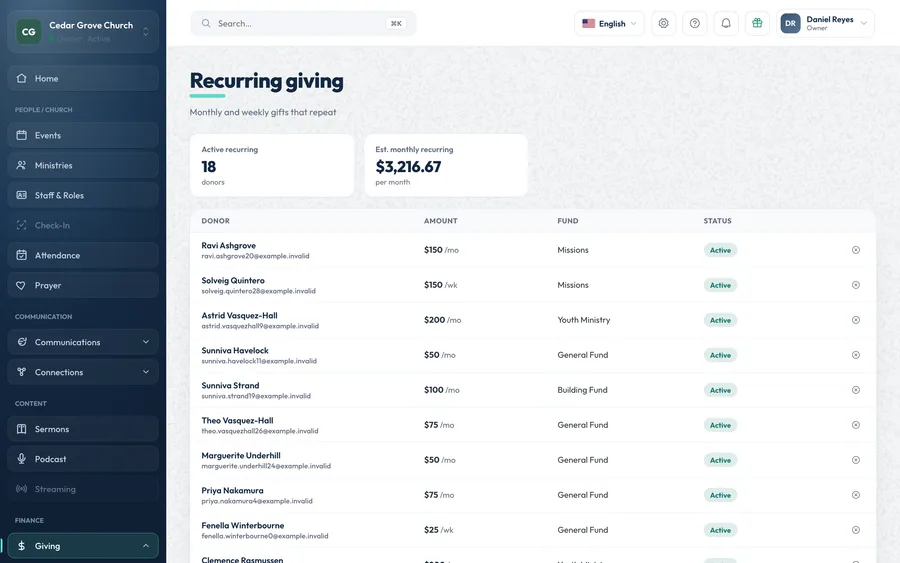Screen dimensions: 900x563
Task: Open Streaming in sidebar
Action: (83, 489)
